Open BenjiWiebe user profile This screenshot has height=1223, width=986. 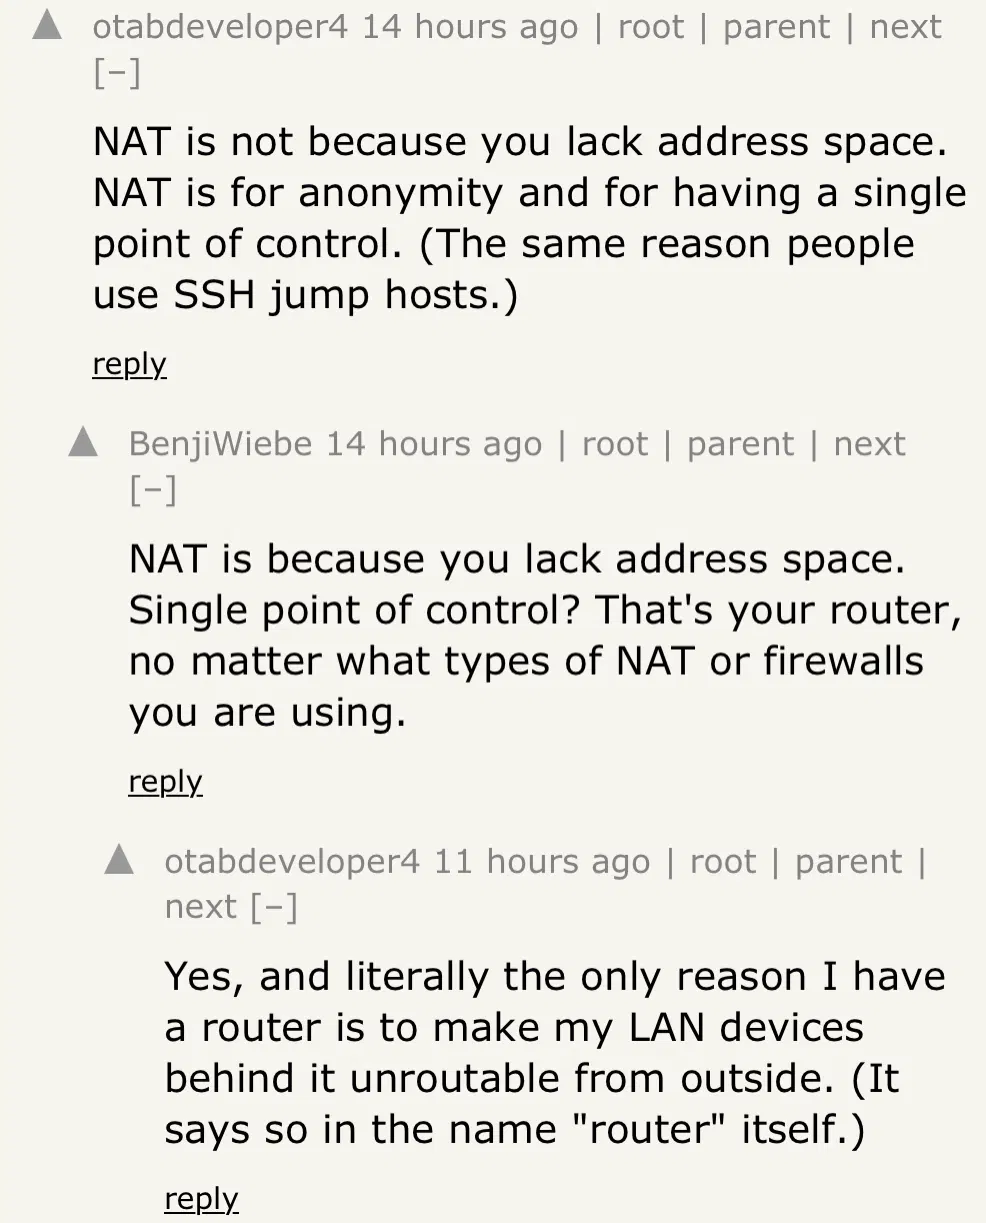pos(220,444)
